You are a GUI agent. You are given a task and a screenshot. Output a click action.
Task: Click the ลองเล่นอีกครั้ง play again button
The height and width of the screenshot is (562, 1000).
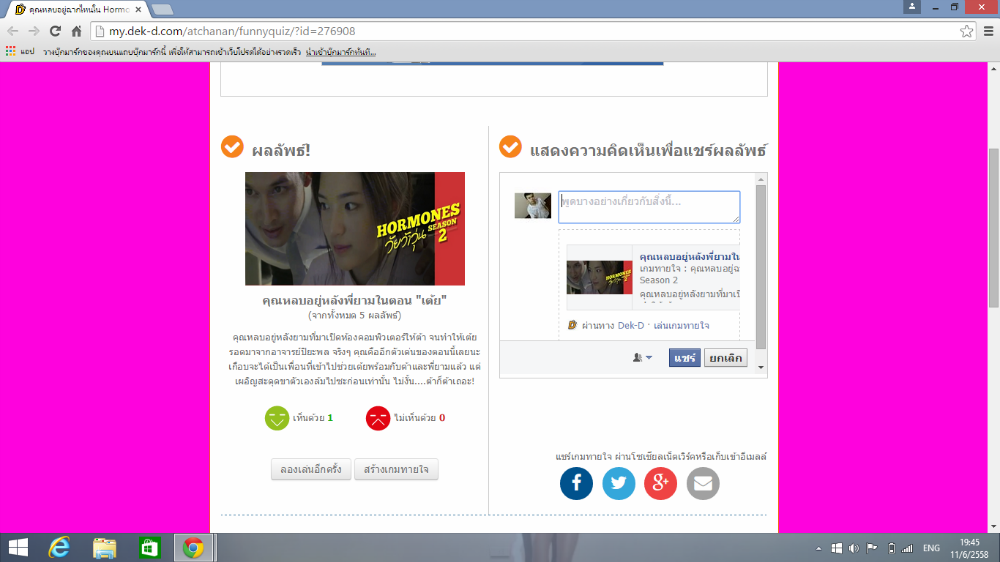click(x=310, y=469)
